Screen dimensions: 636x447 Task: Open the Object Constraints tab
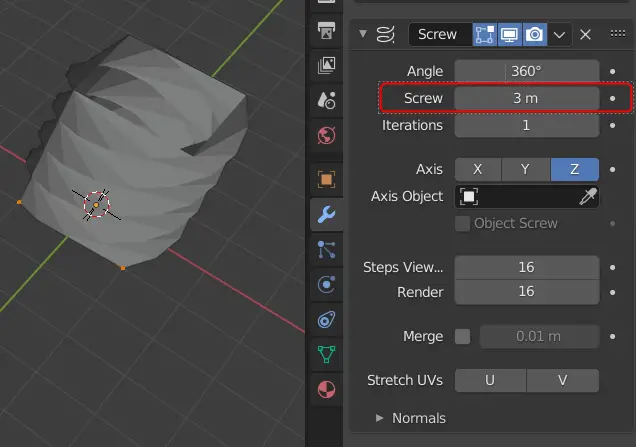coord(327,320)
